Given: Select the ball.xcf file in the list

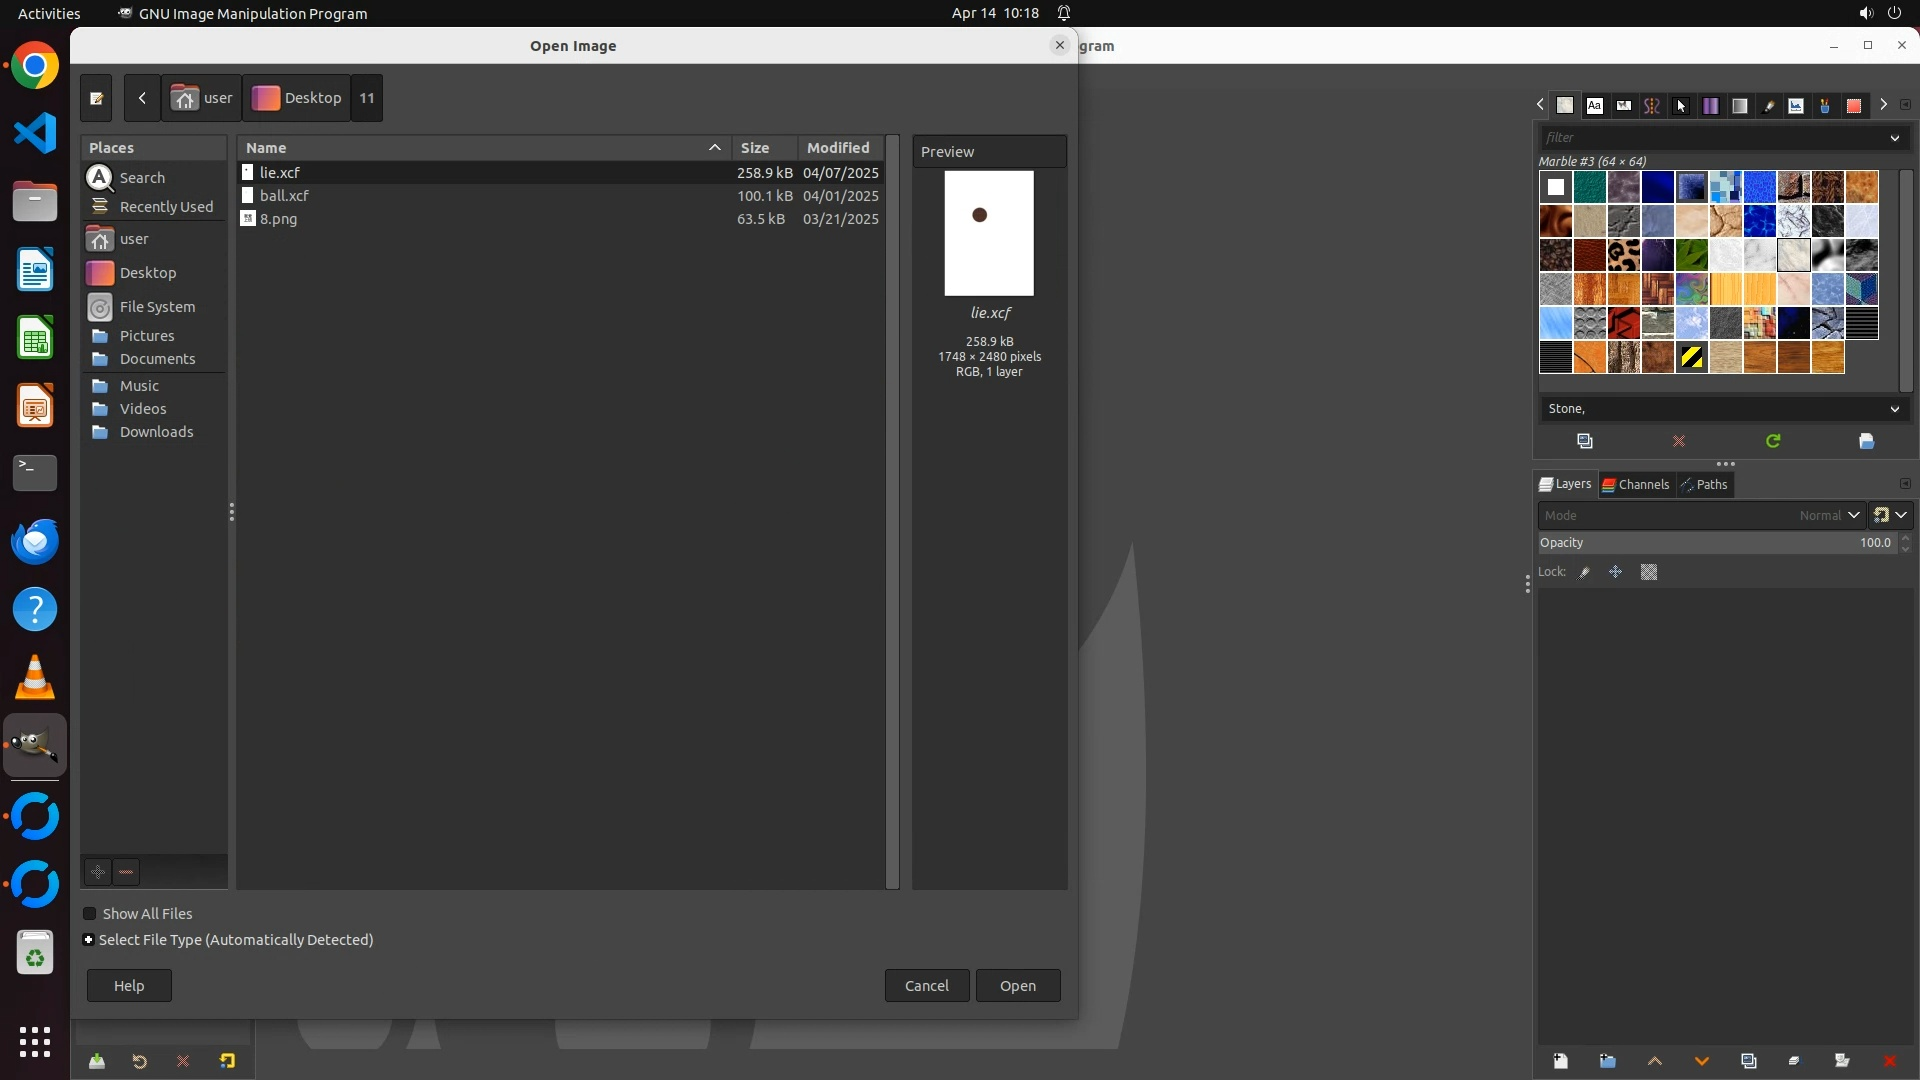Looking at the screenshot, I should 284,196.
